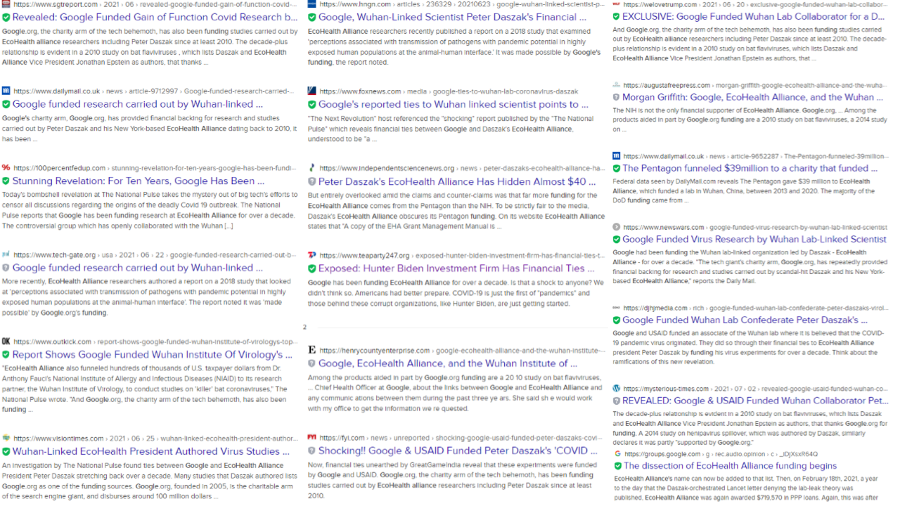
Task: Click the shield beside 'Google's reported ties' title
Action: coord(312,104)
